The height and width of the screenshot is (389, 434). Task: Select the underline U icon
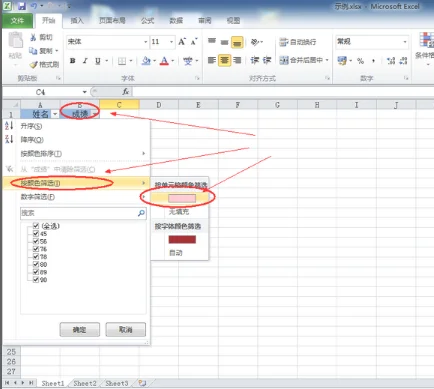98,61
